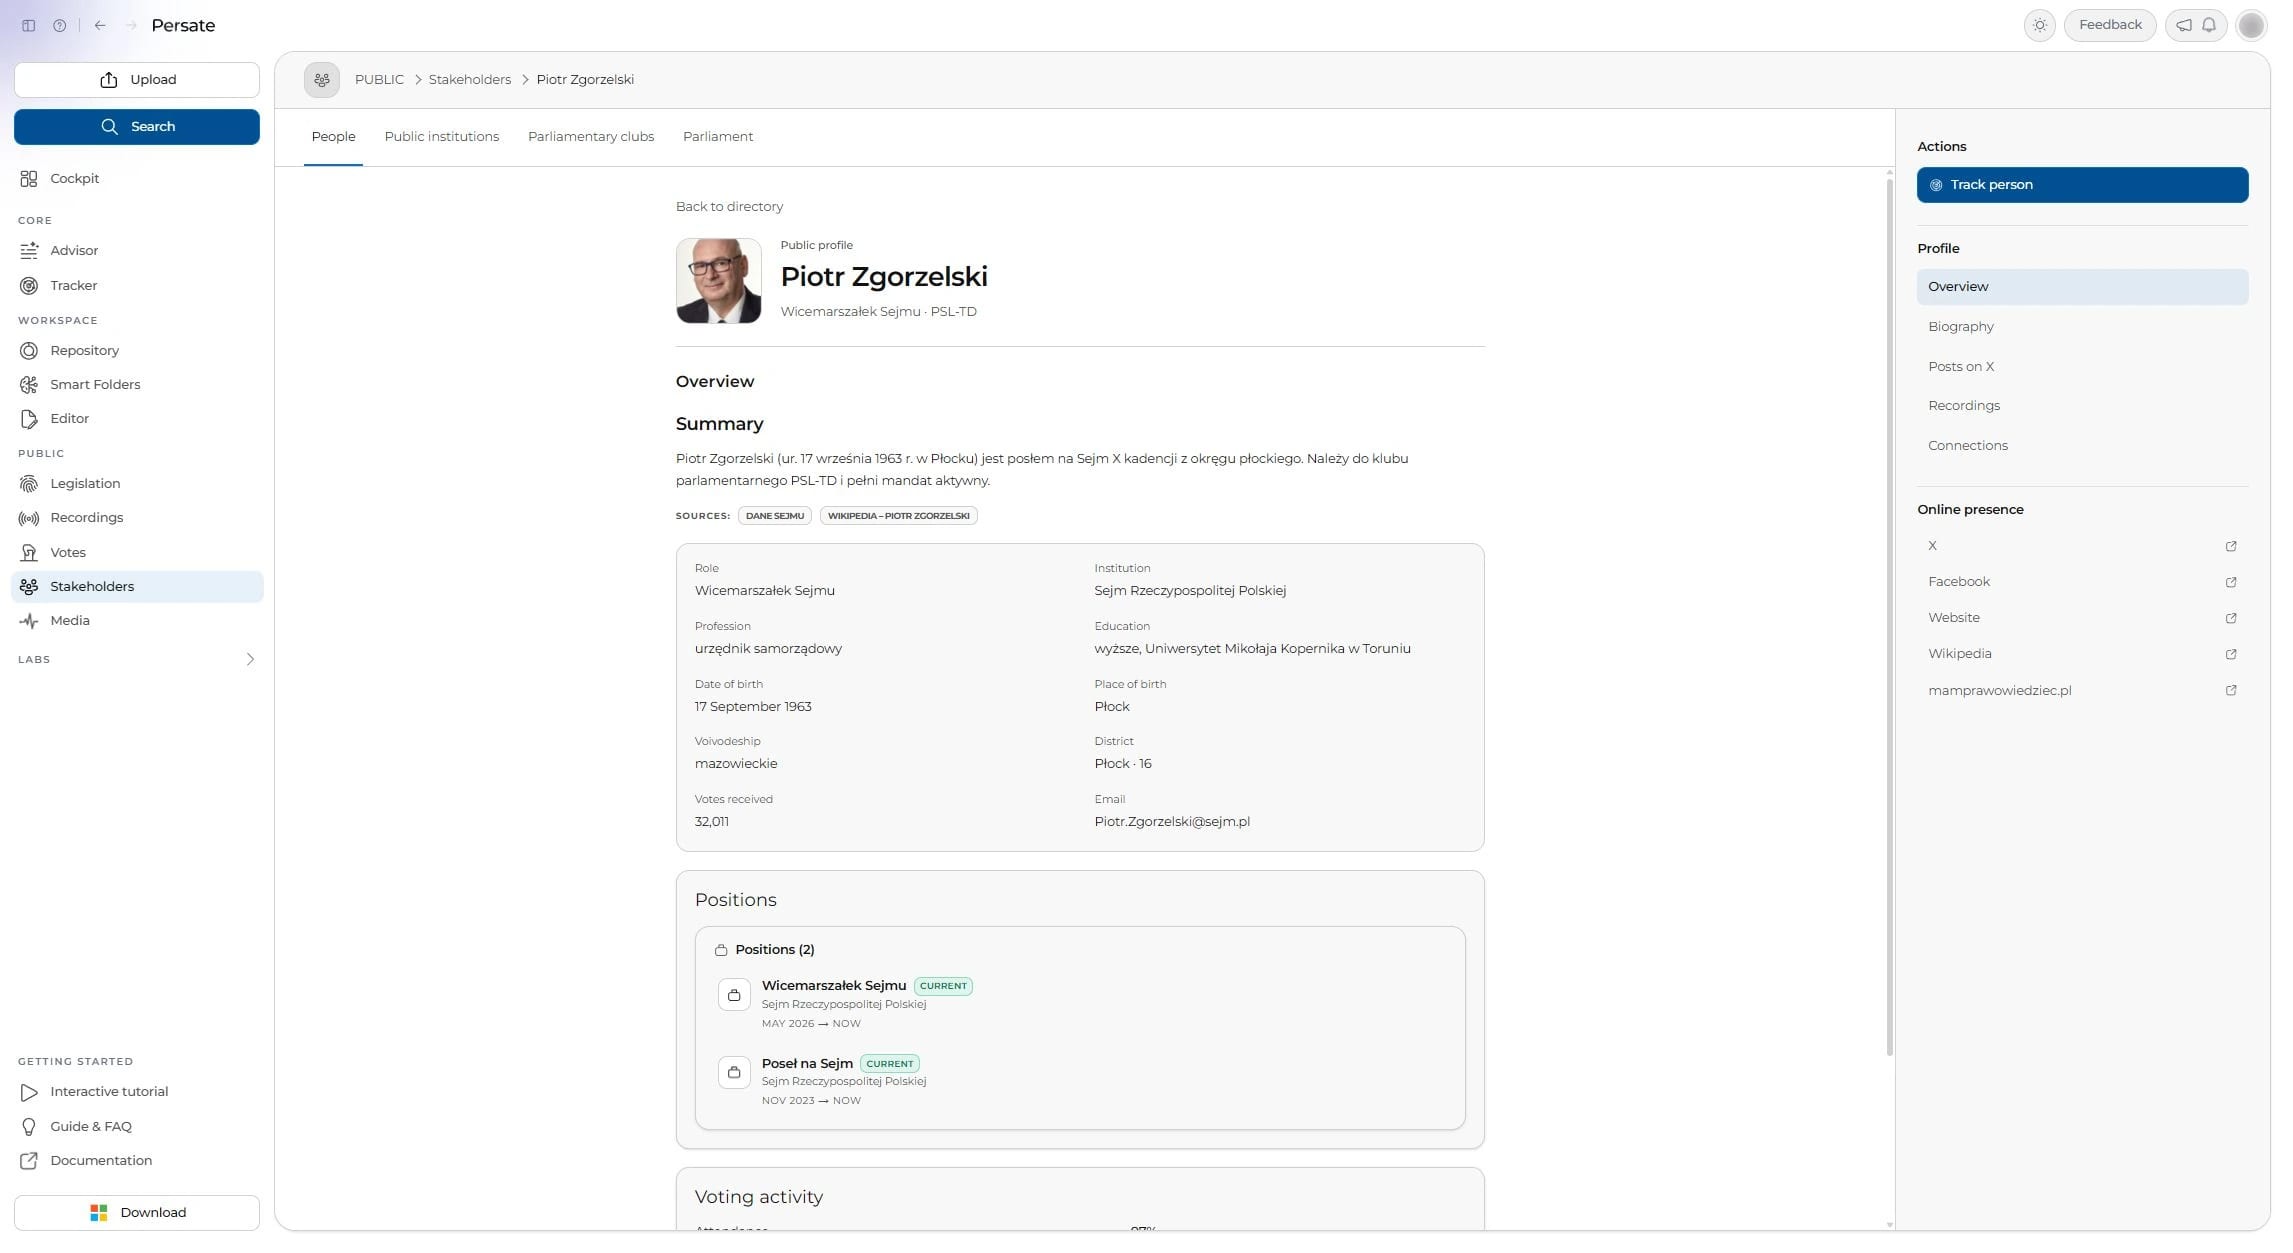
Task: Toggle the sidebar panel icon
Action: (29, 26)
